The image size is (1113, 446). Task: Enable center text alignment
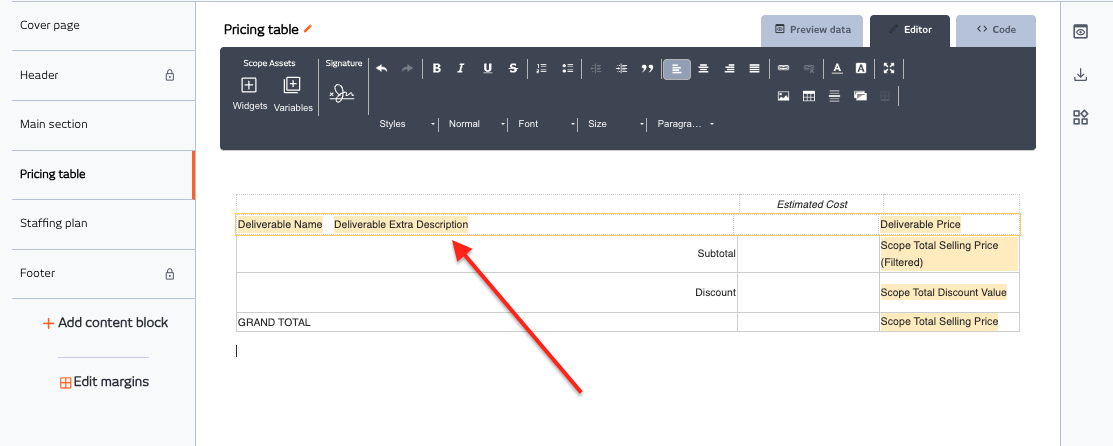703,68
